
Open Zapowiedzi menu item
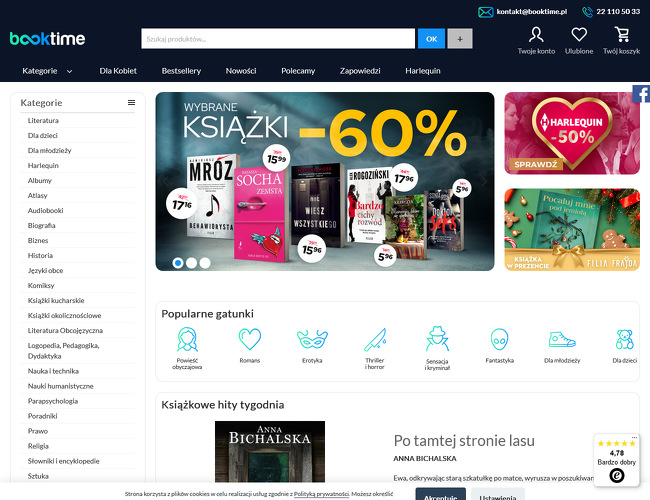[x=360, y=71]
